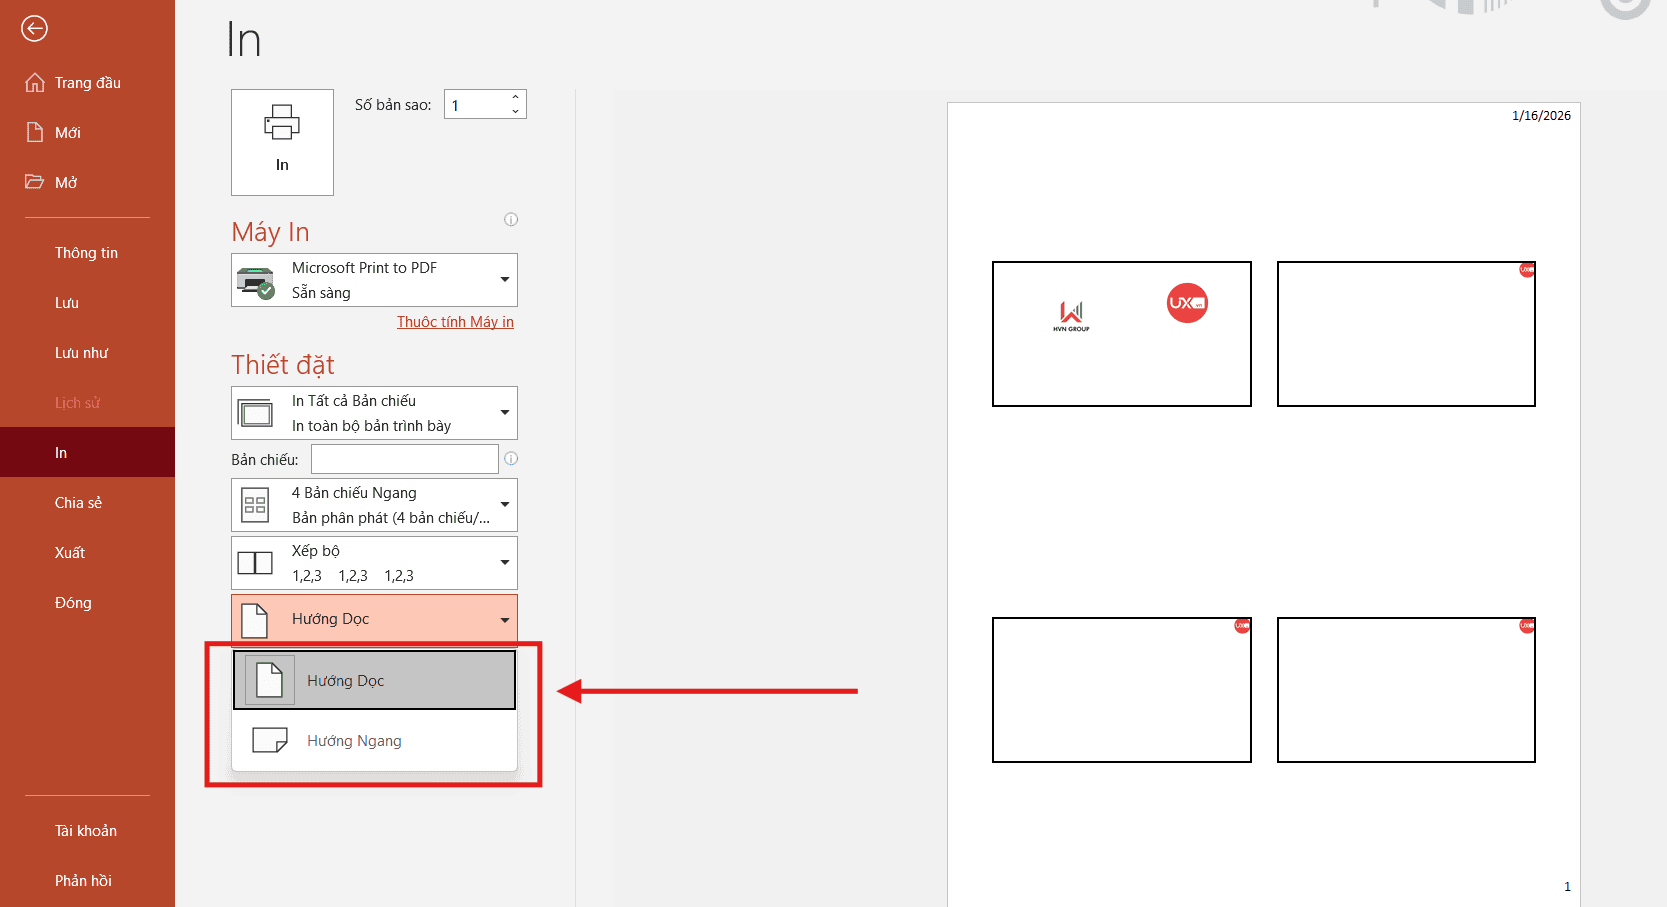1667x907 pixels.
Task: Click the info icon beside Máy In
Action: 511,220
